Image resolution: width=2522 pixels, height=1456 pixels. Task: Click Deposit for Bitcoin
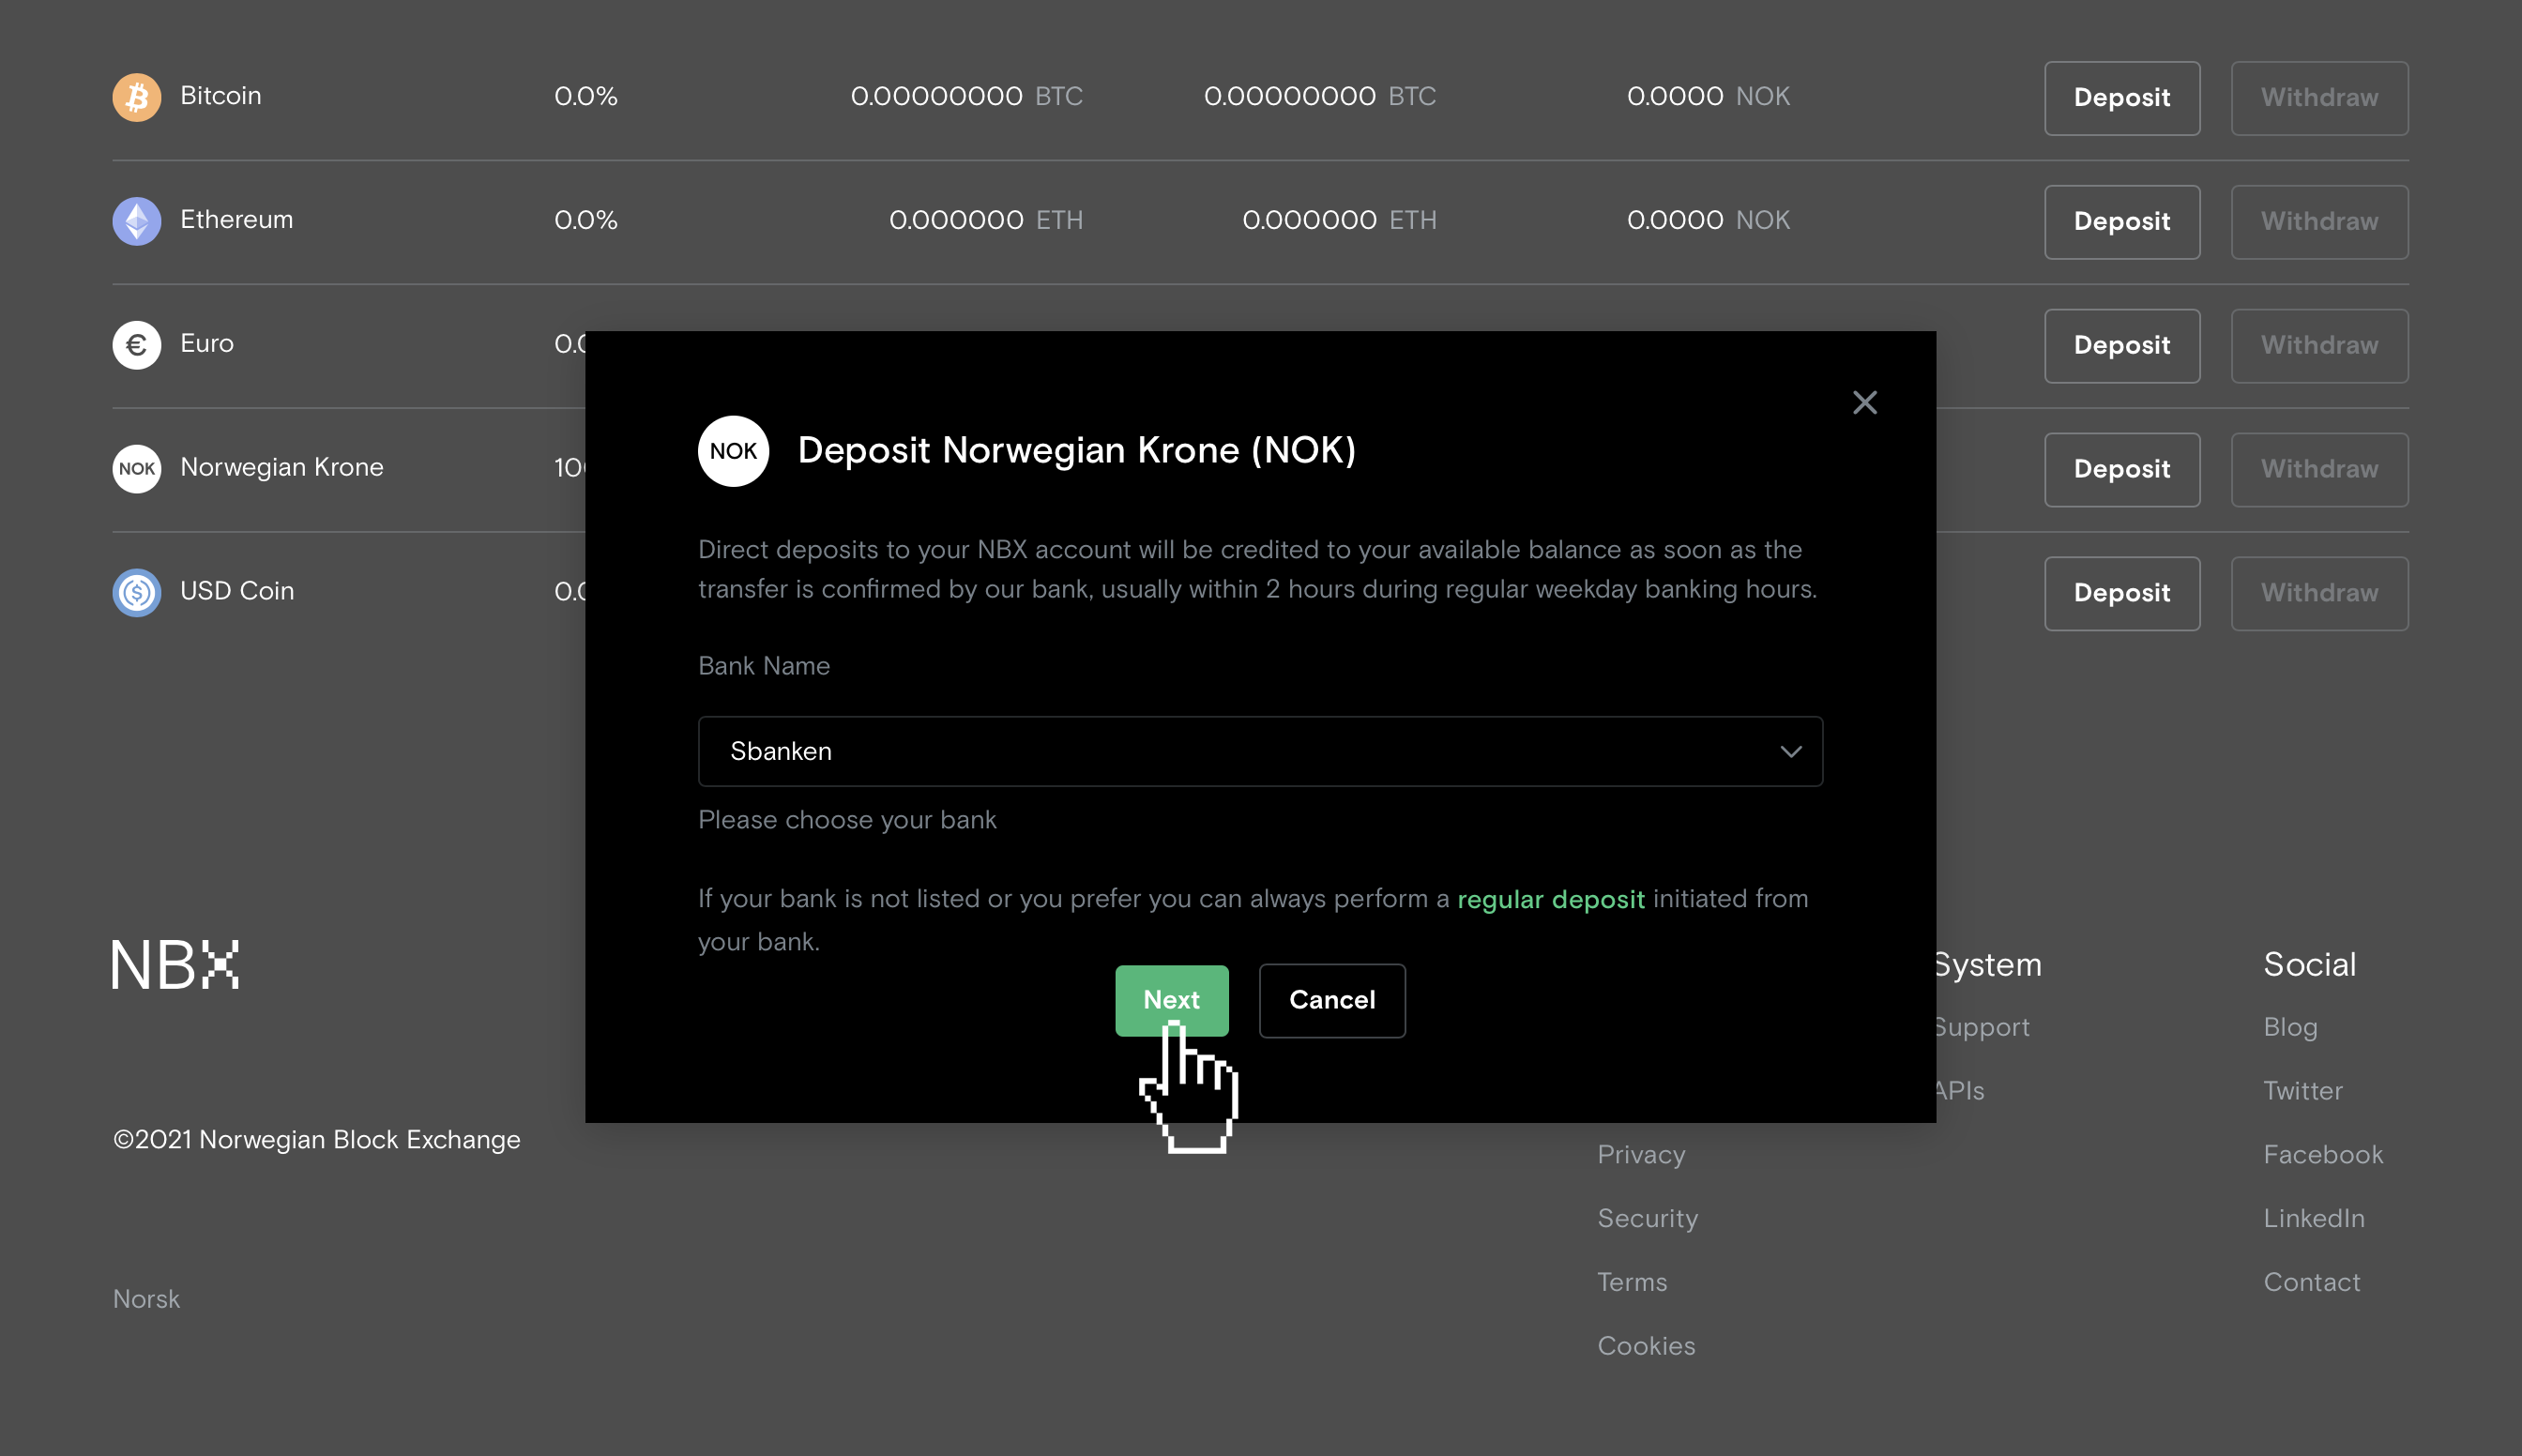pos(2121,98)
